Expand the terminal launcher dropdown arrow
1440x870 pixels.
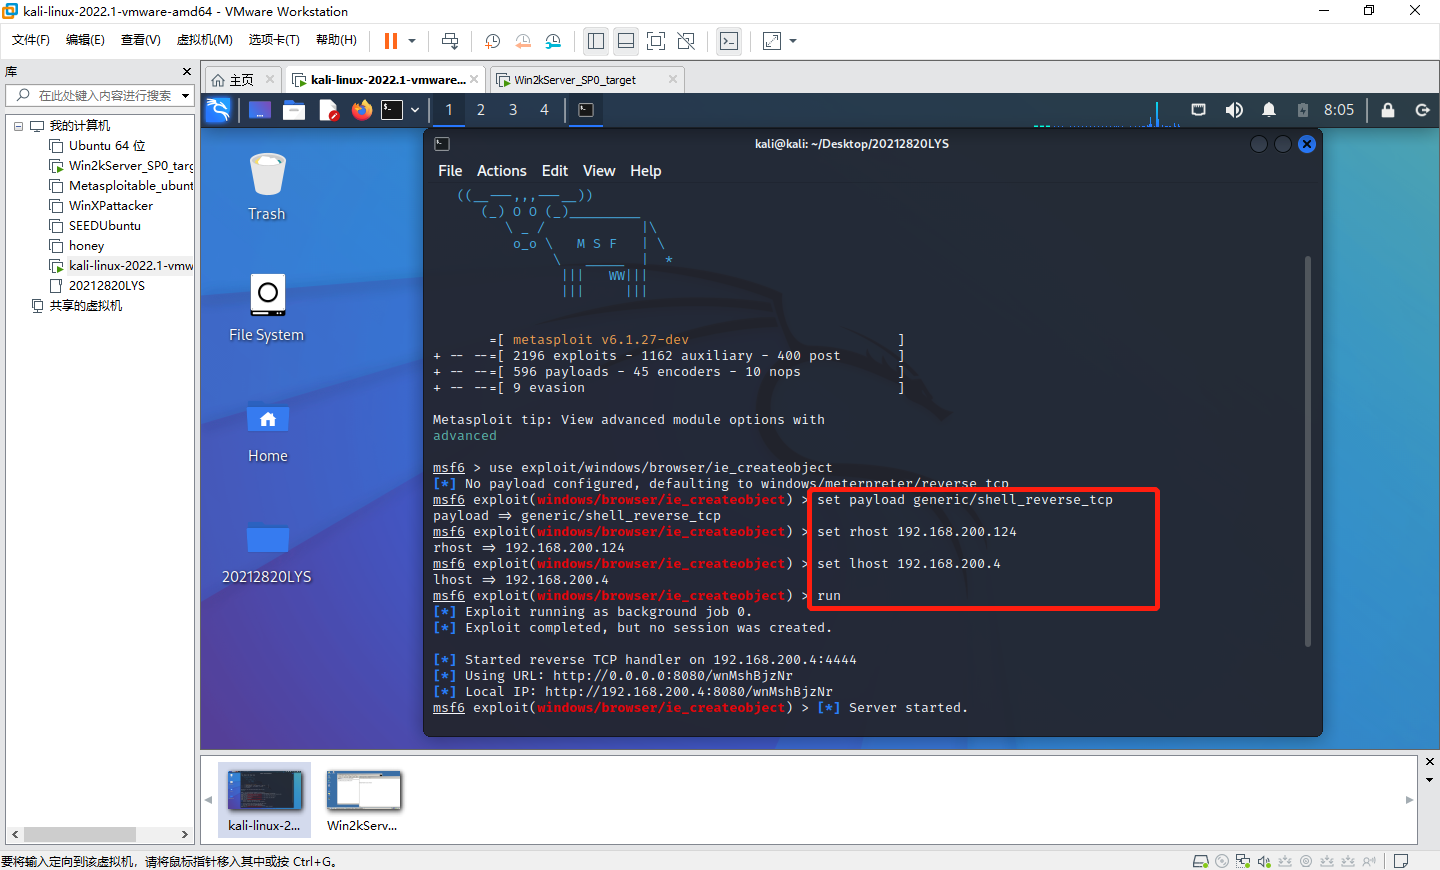(x=415, y=110)
